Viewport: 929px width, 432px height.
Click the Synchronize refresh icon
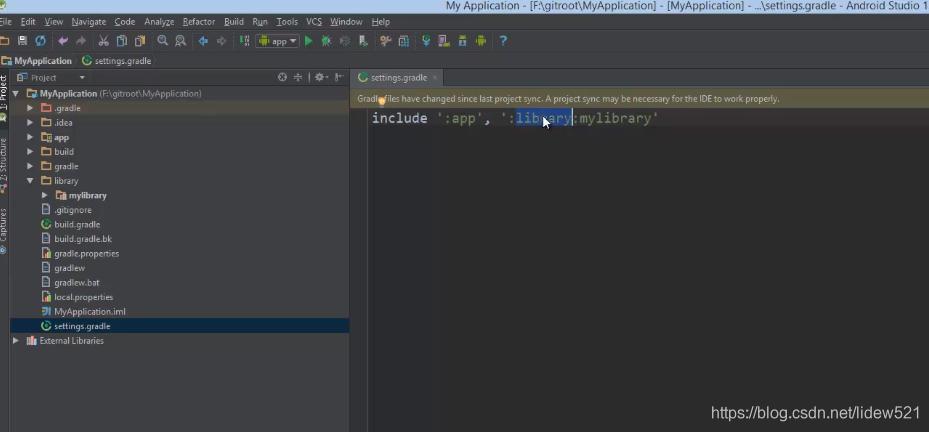click(x=40, y=41)
